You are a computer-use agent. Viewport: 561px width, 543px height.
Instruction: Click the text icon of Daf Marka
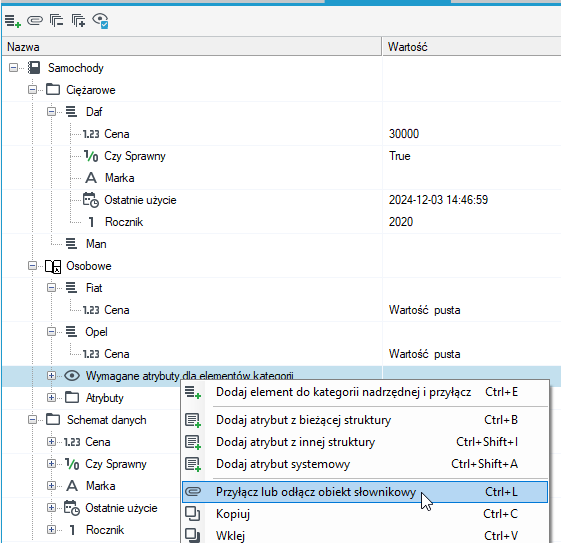(x=91, y=178)
